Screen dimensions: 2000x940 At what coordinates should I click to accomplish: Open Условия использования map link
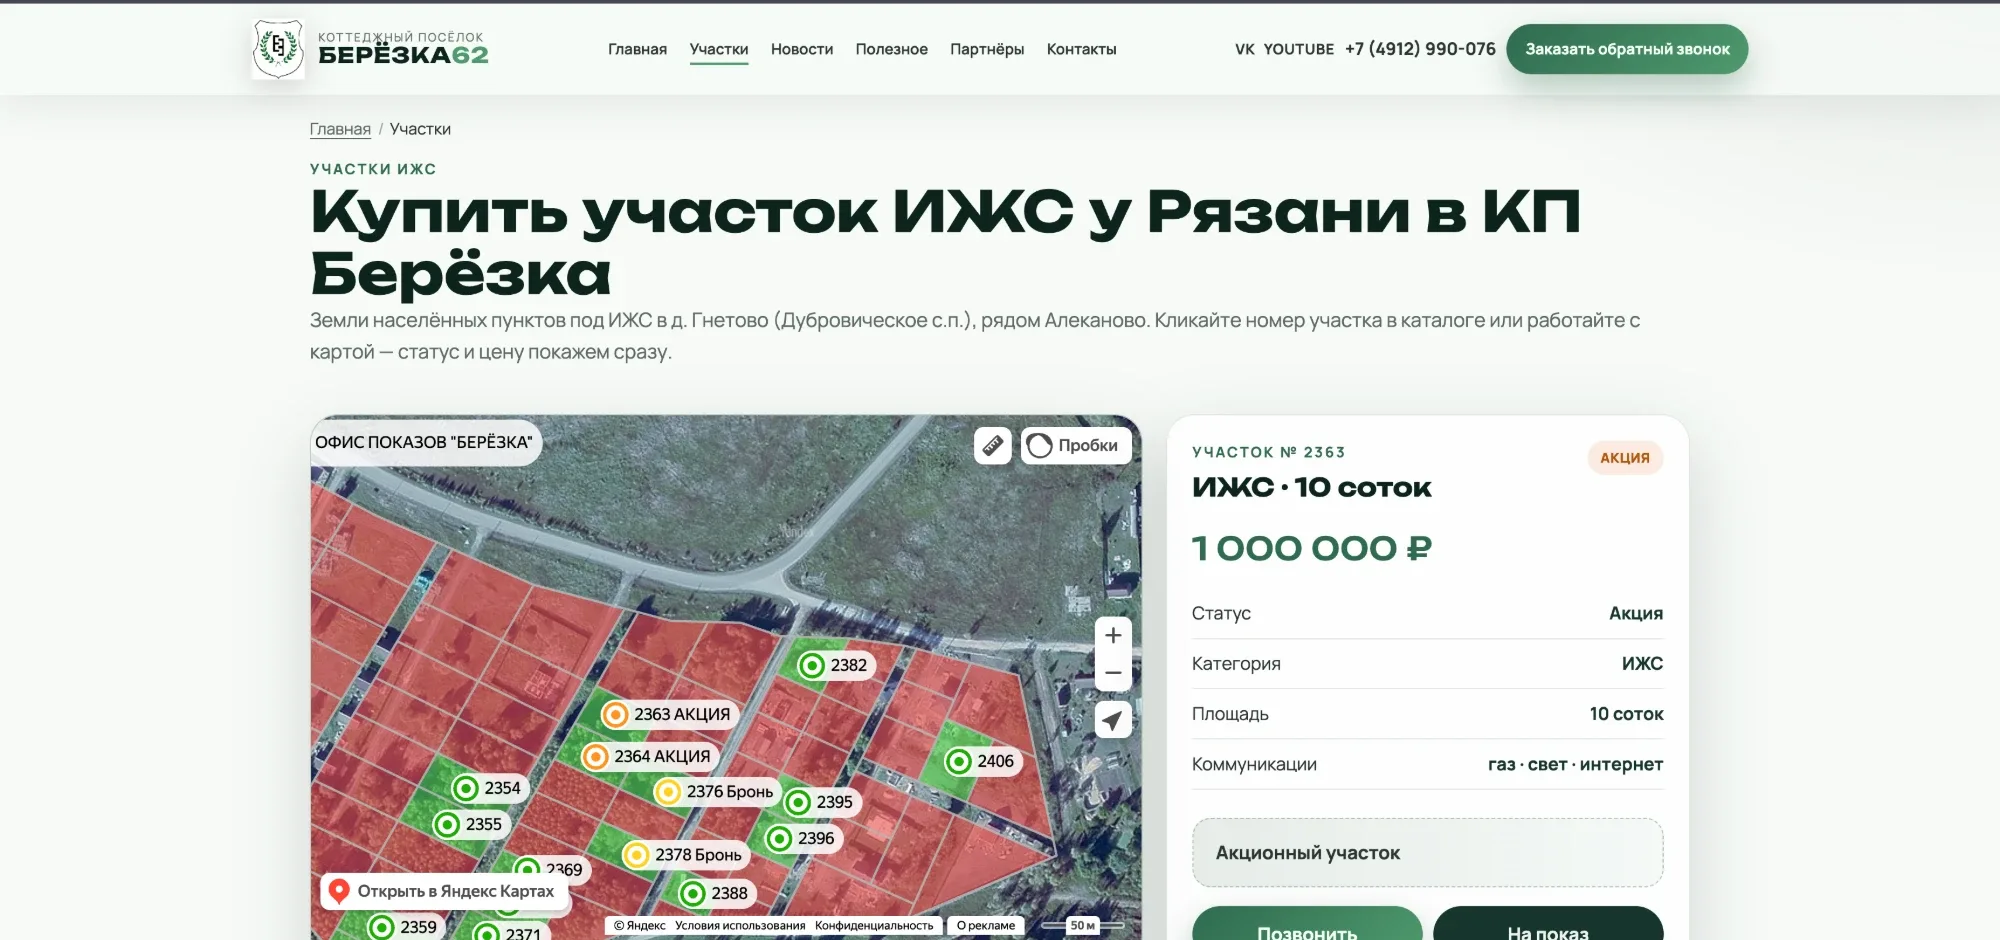740,926
